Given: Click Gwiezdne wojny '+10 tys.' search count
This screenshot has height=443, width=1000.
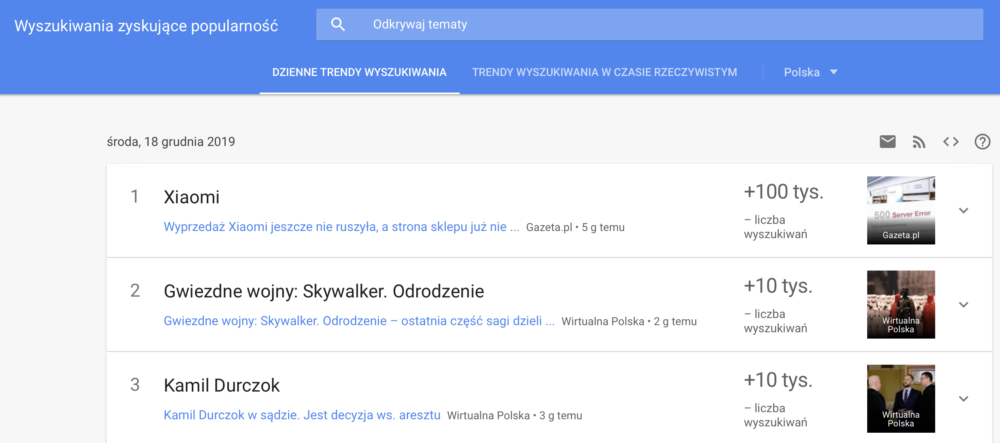Looking at the screenshot, I should click(x=778, y=287).
